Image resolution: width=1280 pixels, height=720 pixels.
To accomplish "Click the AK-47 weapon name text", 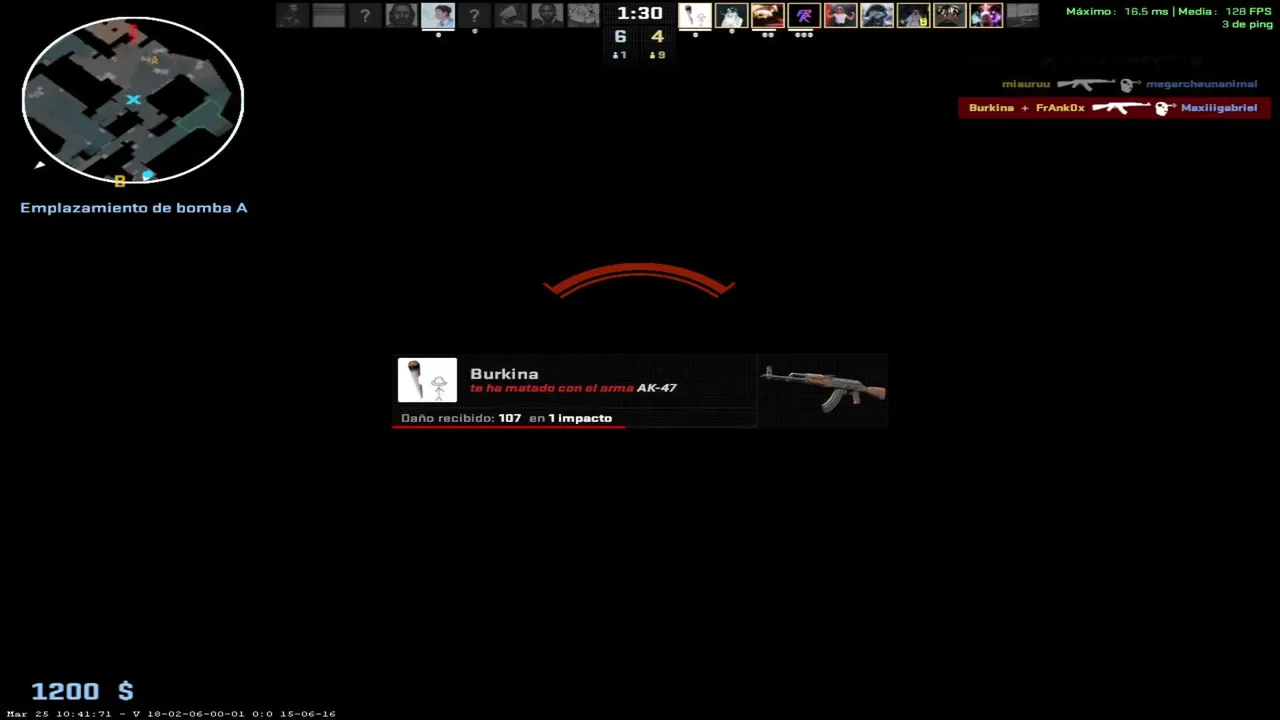I will pos(657,388).
